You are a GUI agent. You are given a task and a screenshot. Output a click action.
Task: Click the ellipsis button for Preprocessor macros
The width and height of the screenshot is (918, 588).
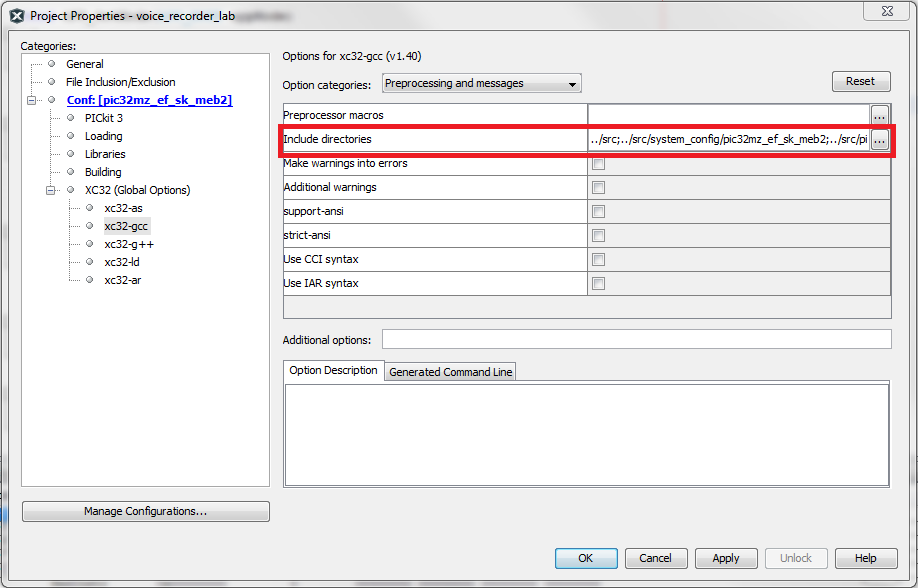point(879,115)
